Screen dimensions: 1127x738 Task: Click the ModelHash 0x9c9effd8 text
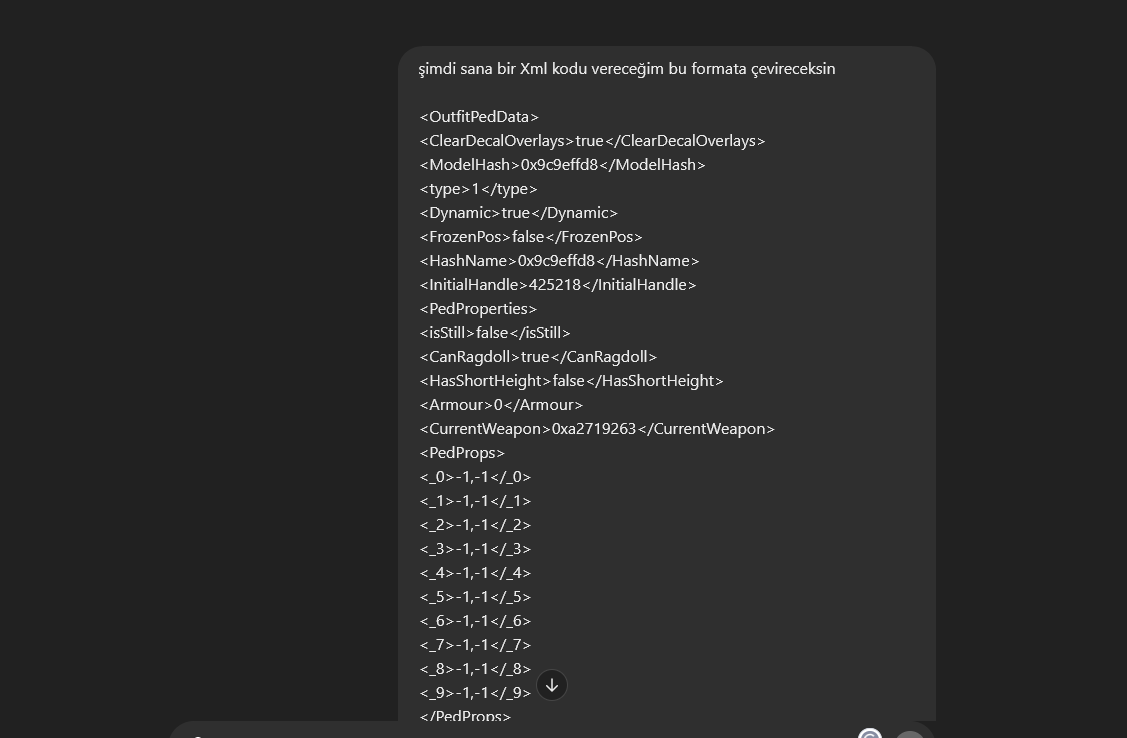(563, 164)
